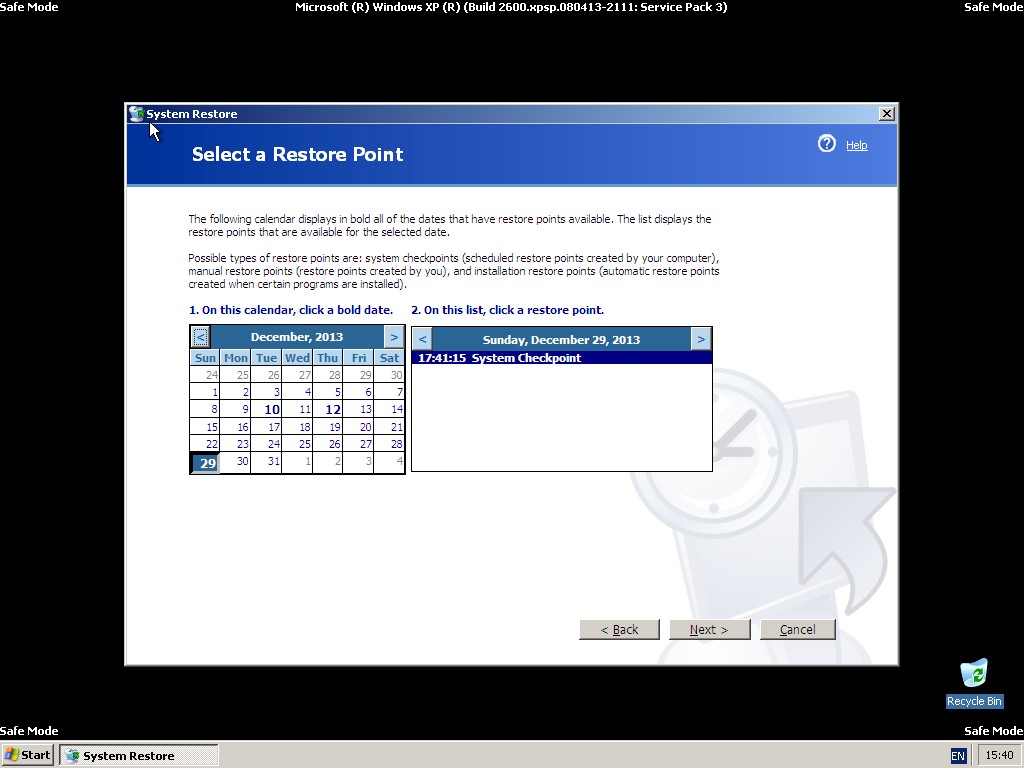1024x768 pixels.
Task: Click date 15 in the calendar
Action: [205, 427]
